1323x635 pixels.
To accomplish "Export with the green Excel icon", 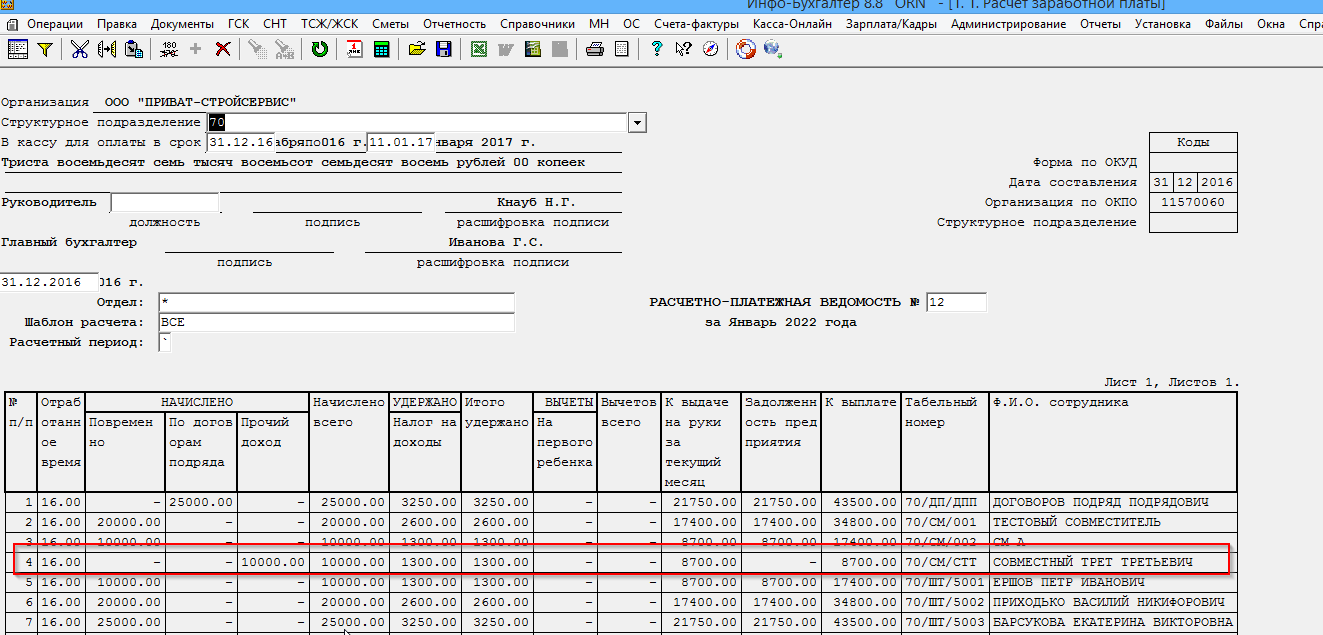I will pos(479,48).
